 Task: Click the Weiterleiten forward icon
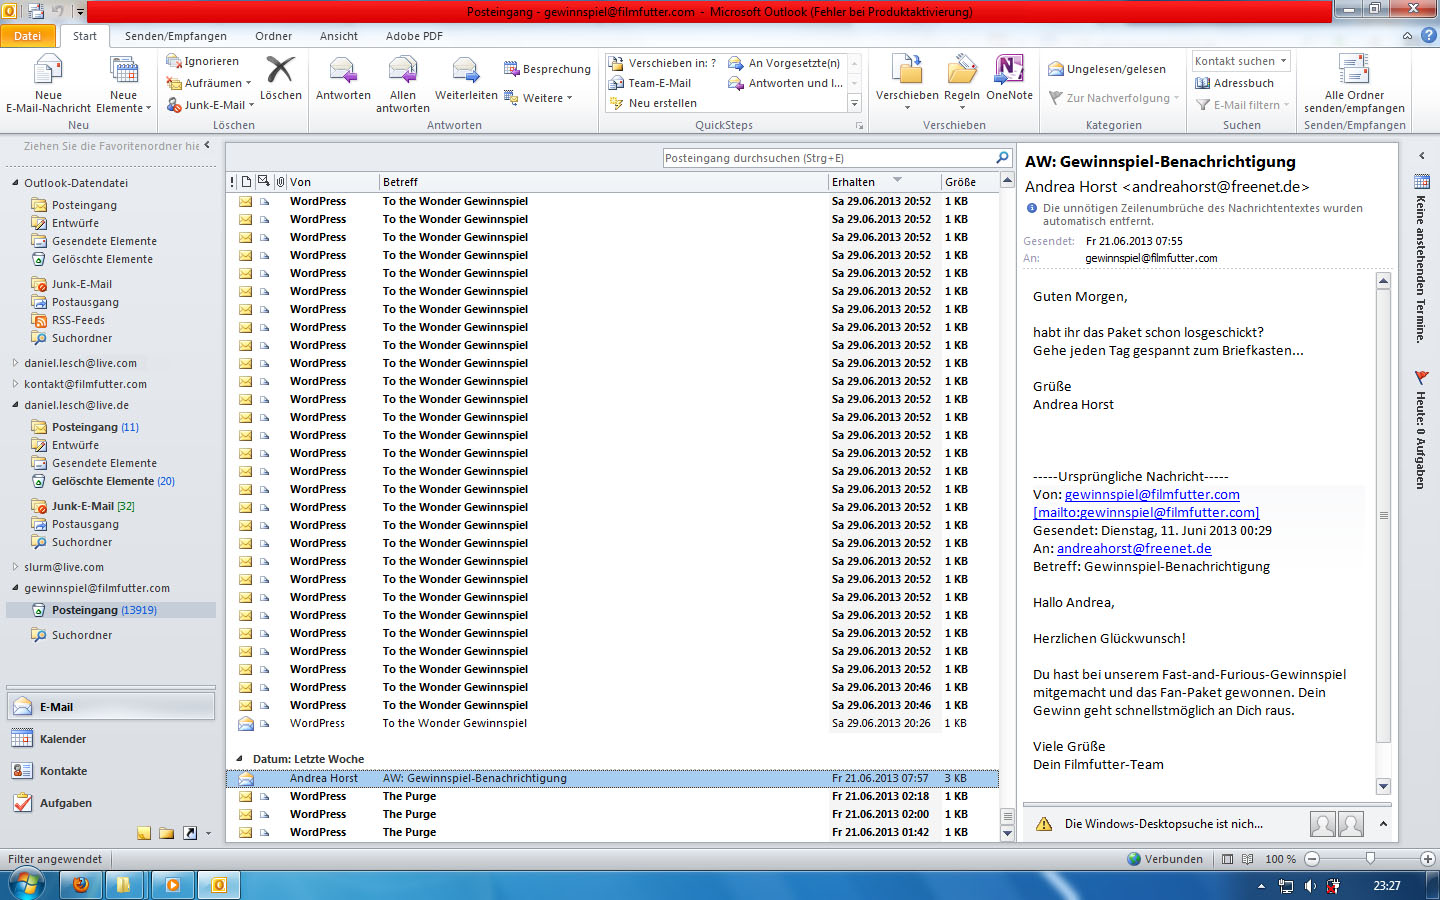tap(466, 72)
